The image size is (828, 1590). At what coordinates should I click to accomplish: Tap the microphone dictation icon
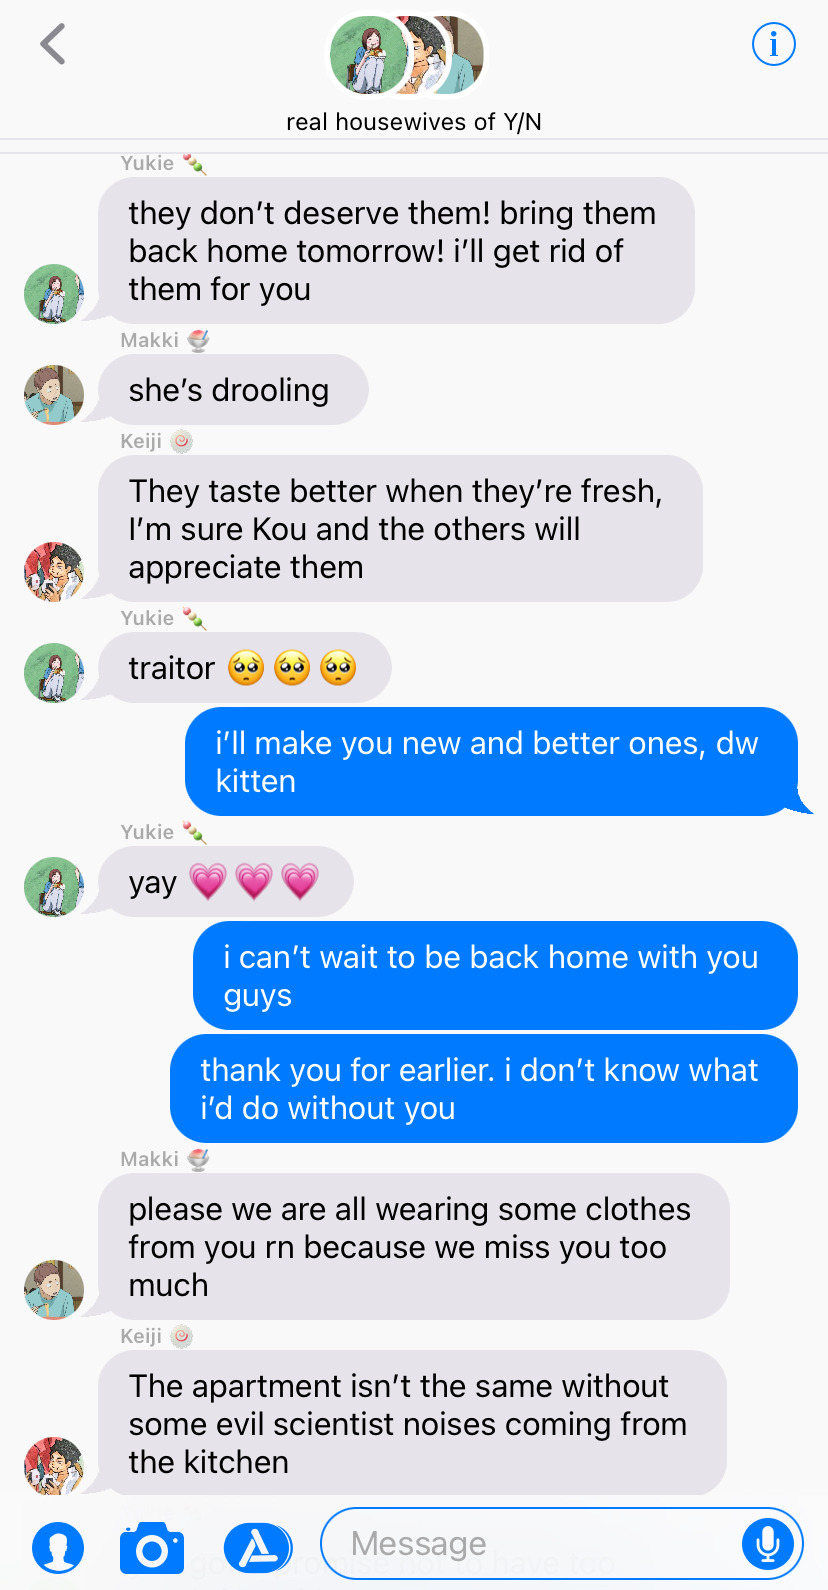coord(768,1544)
